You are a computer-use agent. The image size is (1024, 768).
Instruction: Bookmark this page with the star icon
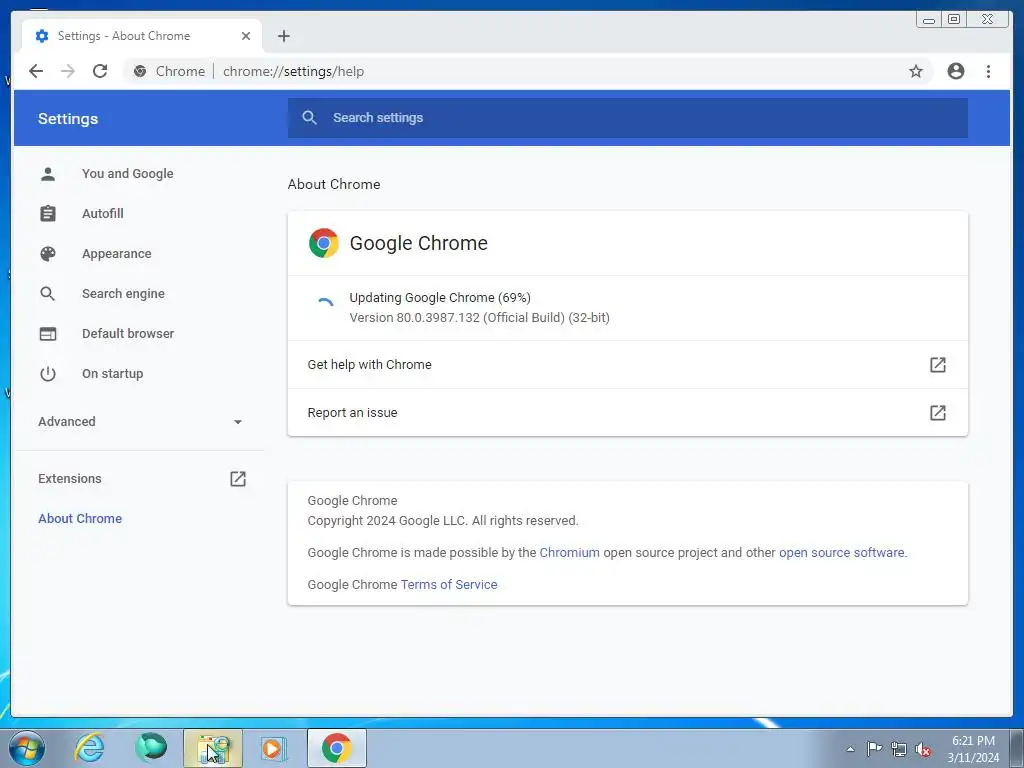tap(916, 71)
